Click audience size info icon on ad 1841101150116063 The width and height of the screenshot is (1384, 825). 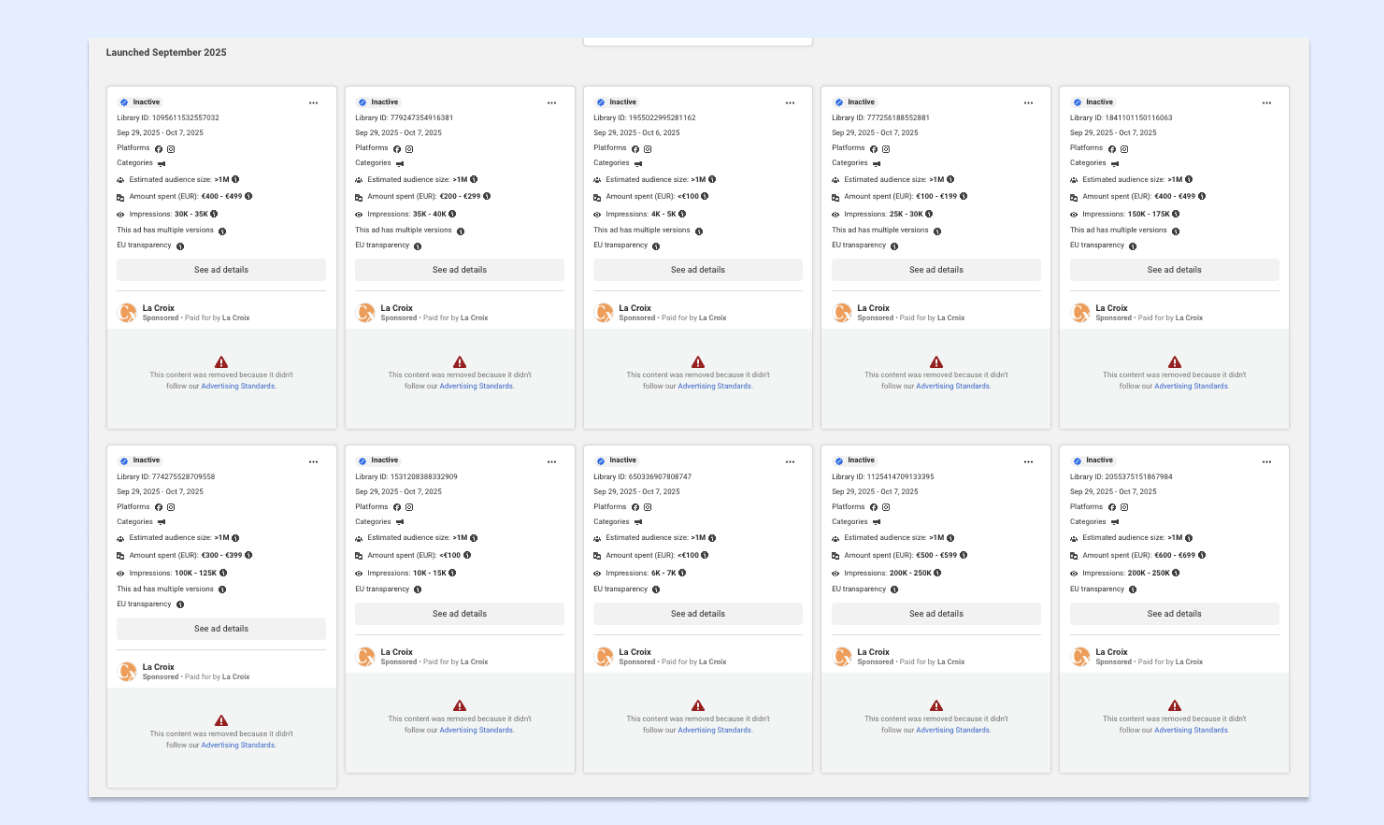pyautogui.click(x=1189, y=180)
